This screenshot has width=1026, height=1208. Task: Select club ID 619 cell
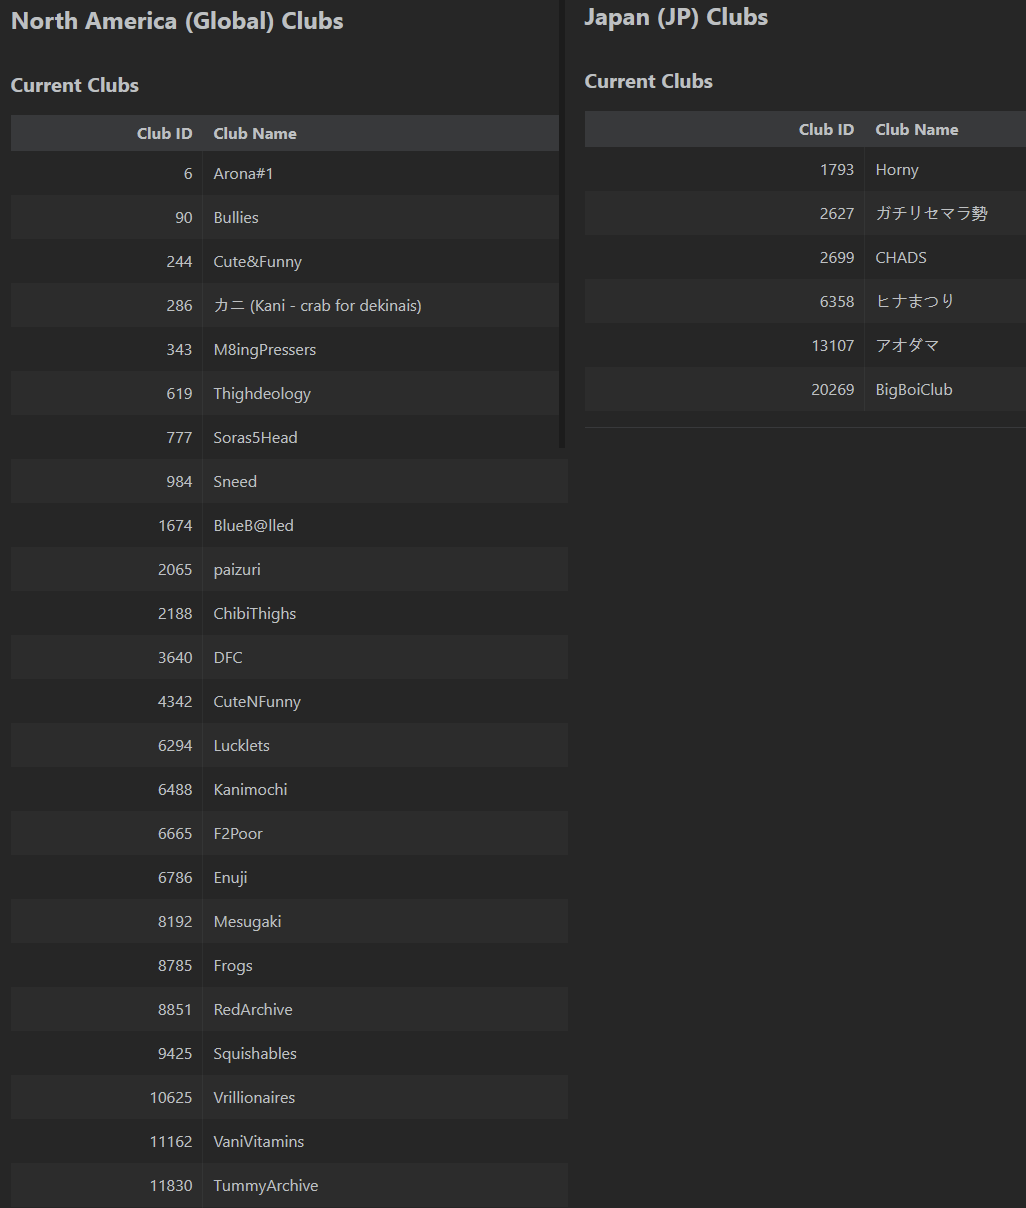(x=107, y=393)
